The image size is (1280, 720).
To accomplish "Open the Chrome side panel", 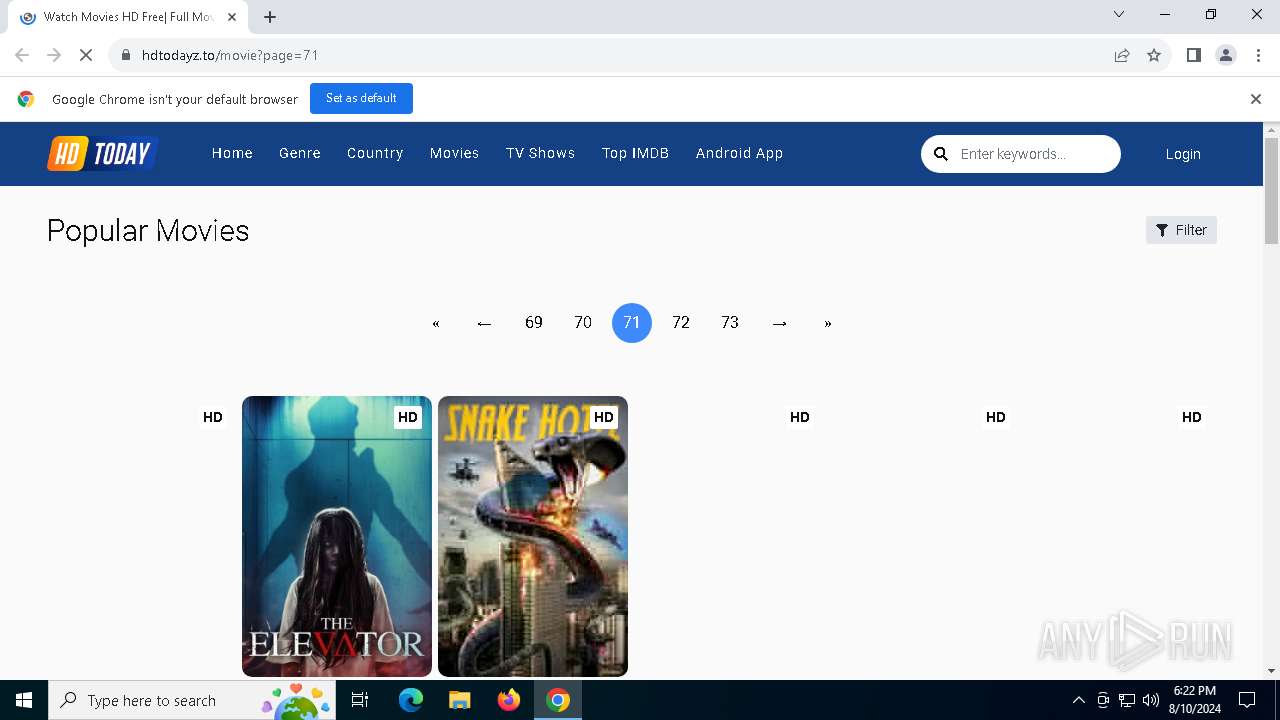I will click(1193, 55).
